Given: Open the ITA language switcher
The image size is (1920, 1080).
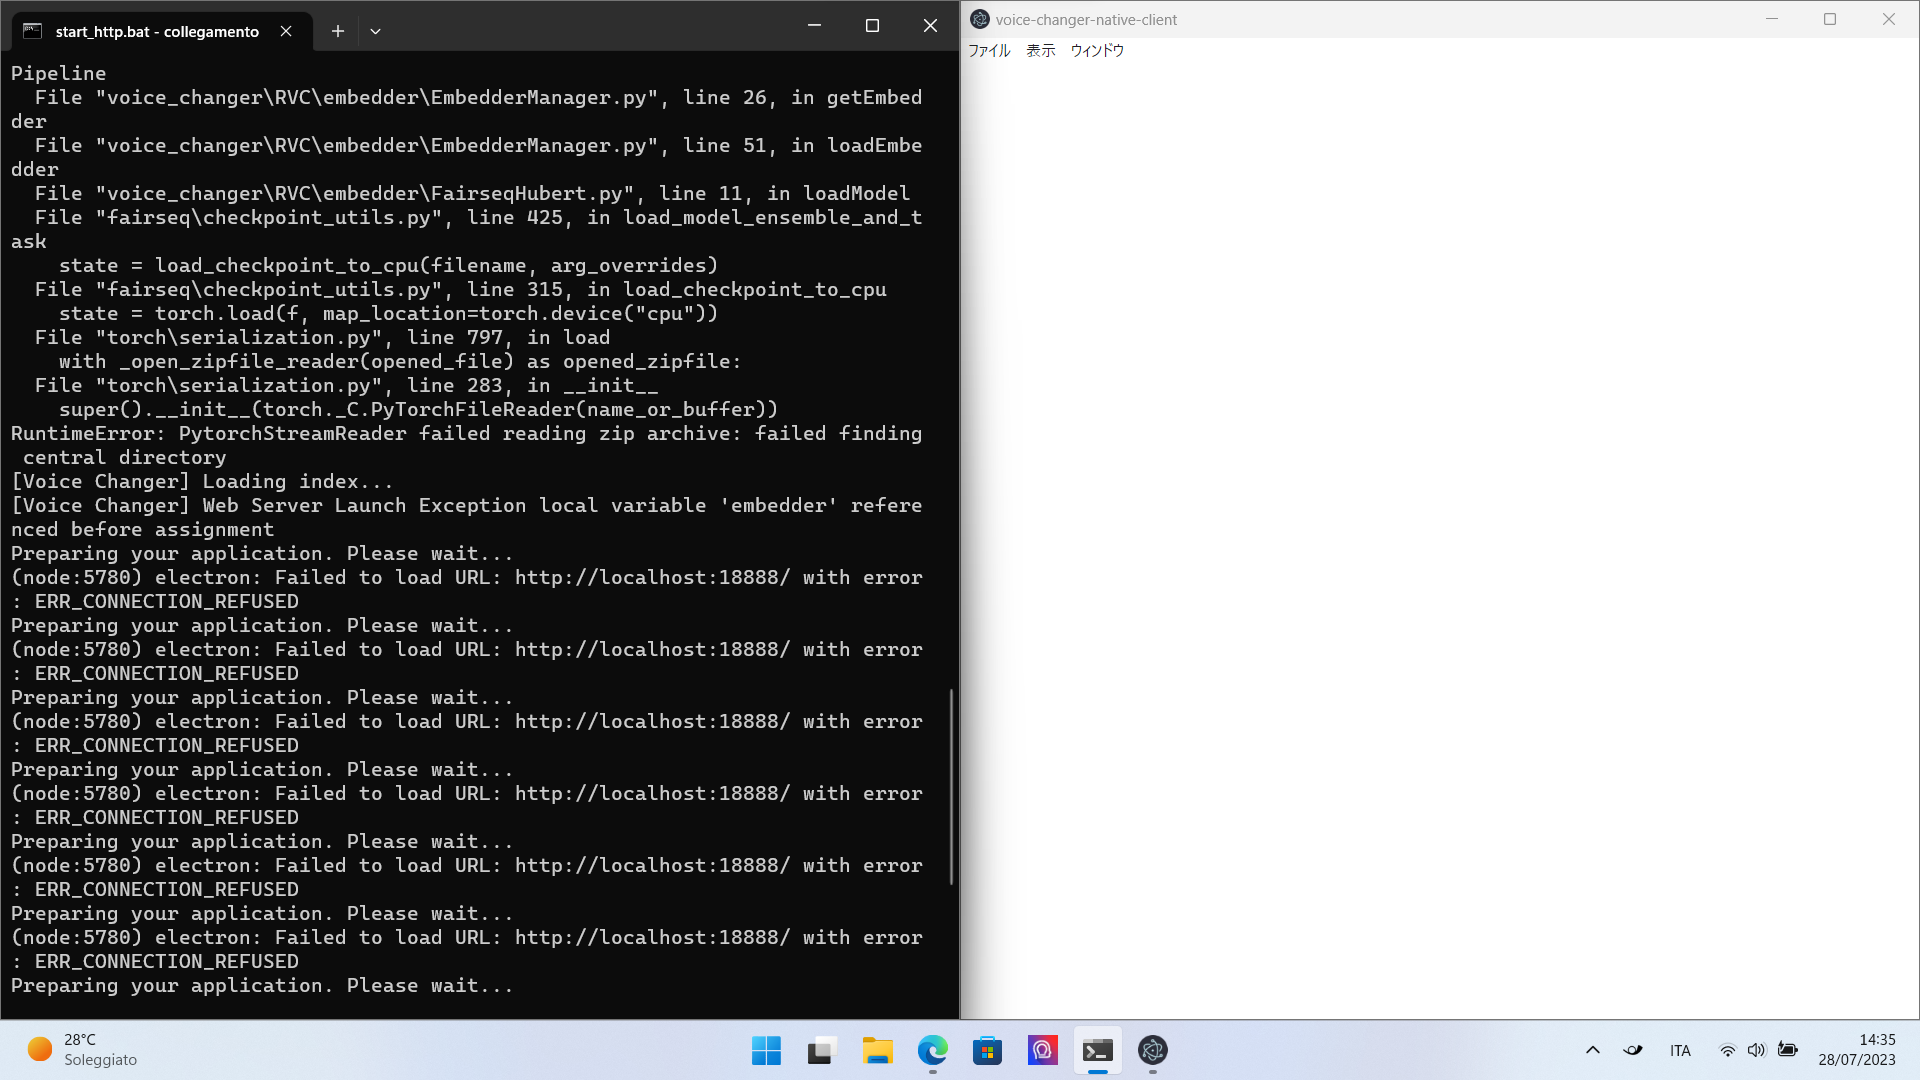Looking at the screenshot, I should point(1680,1050).
